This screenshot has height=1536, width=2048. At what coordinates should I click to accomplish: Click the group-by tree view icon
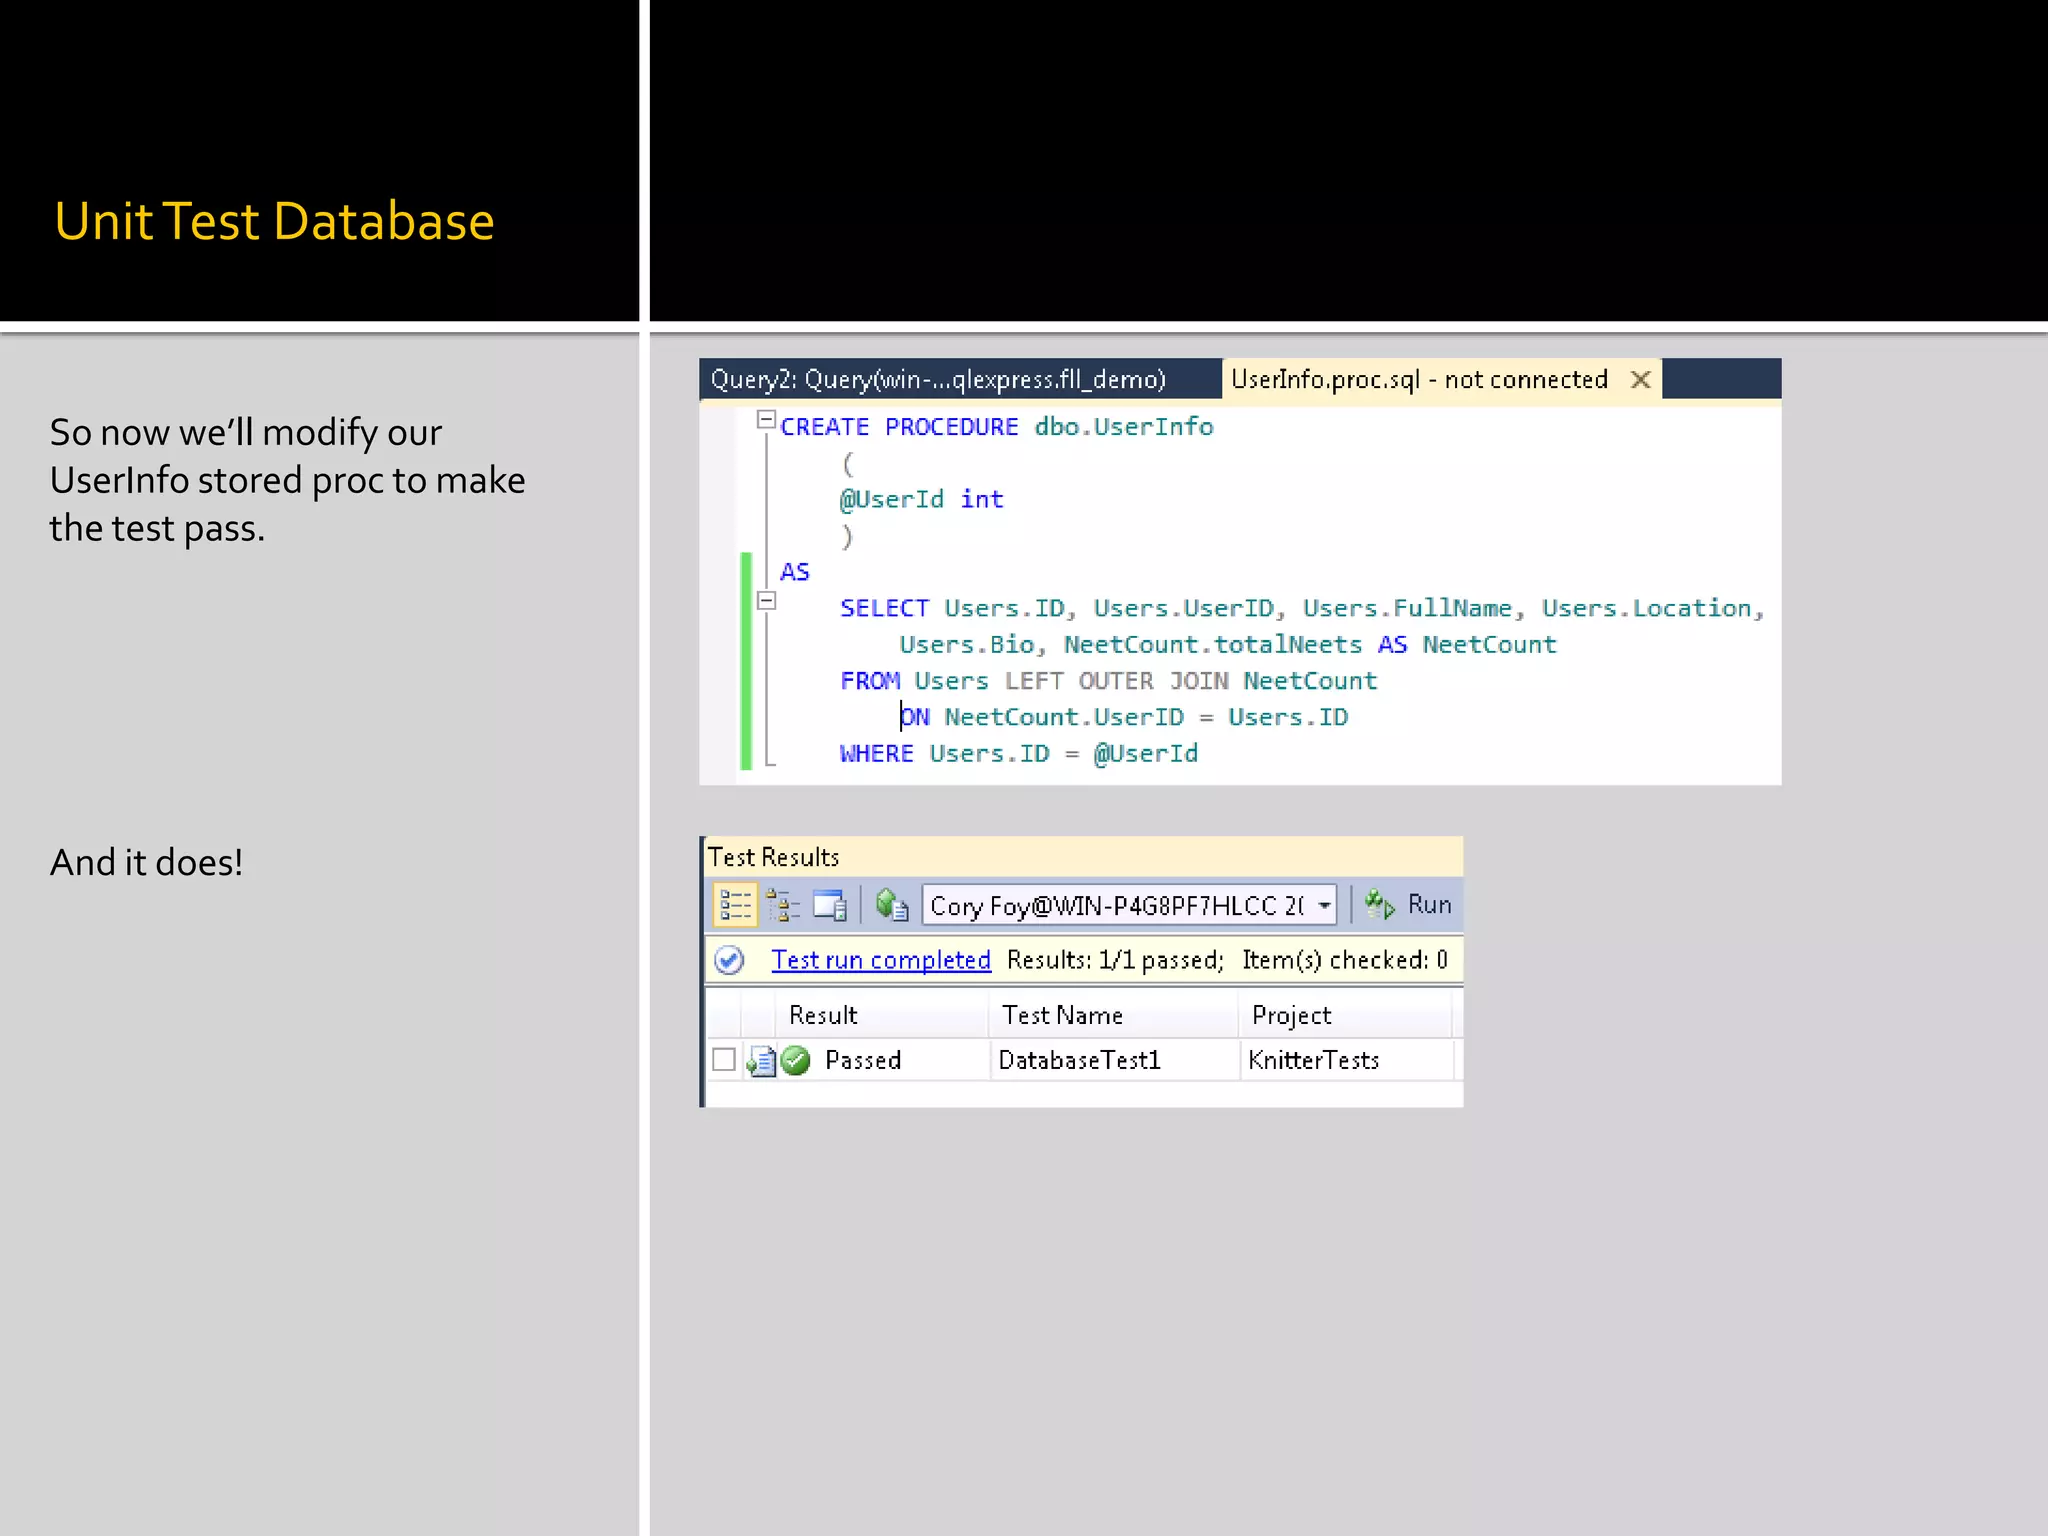[x=783, y=905]
